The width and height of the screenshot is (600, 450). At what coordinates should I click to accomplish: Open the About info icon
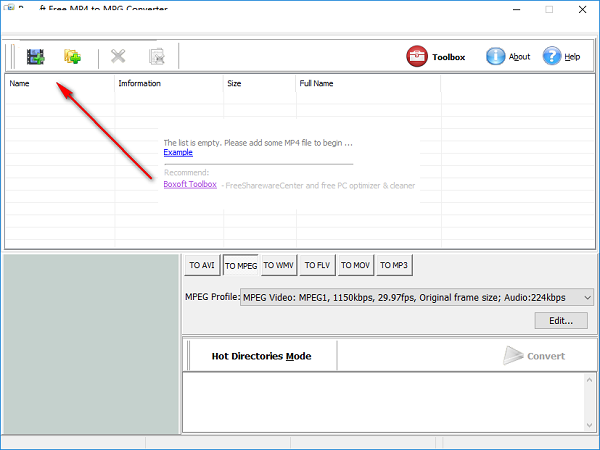pyautogui.click(x=495, y=56)
